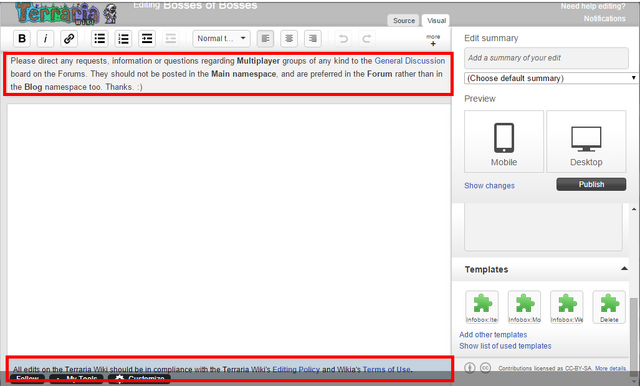
Task: Toggle bold formatting
Action: click(x=22, y=39)
